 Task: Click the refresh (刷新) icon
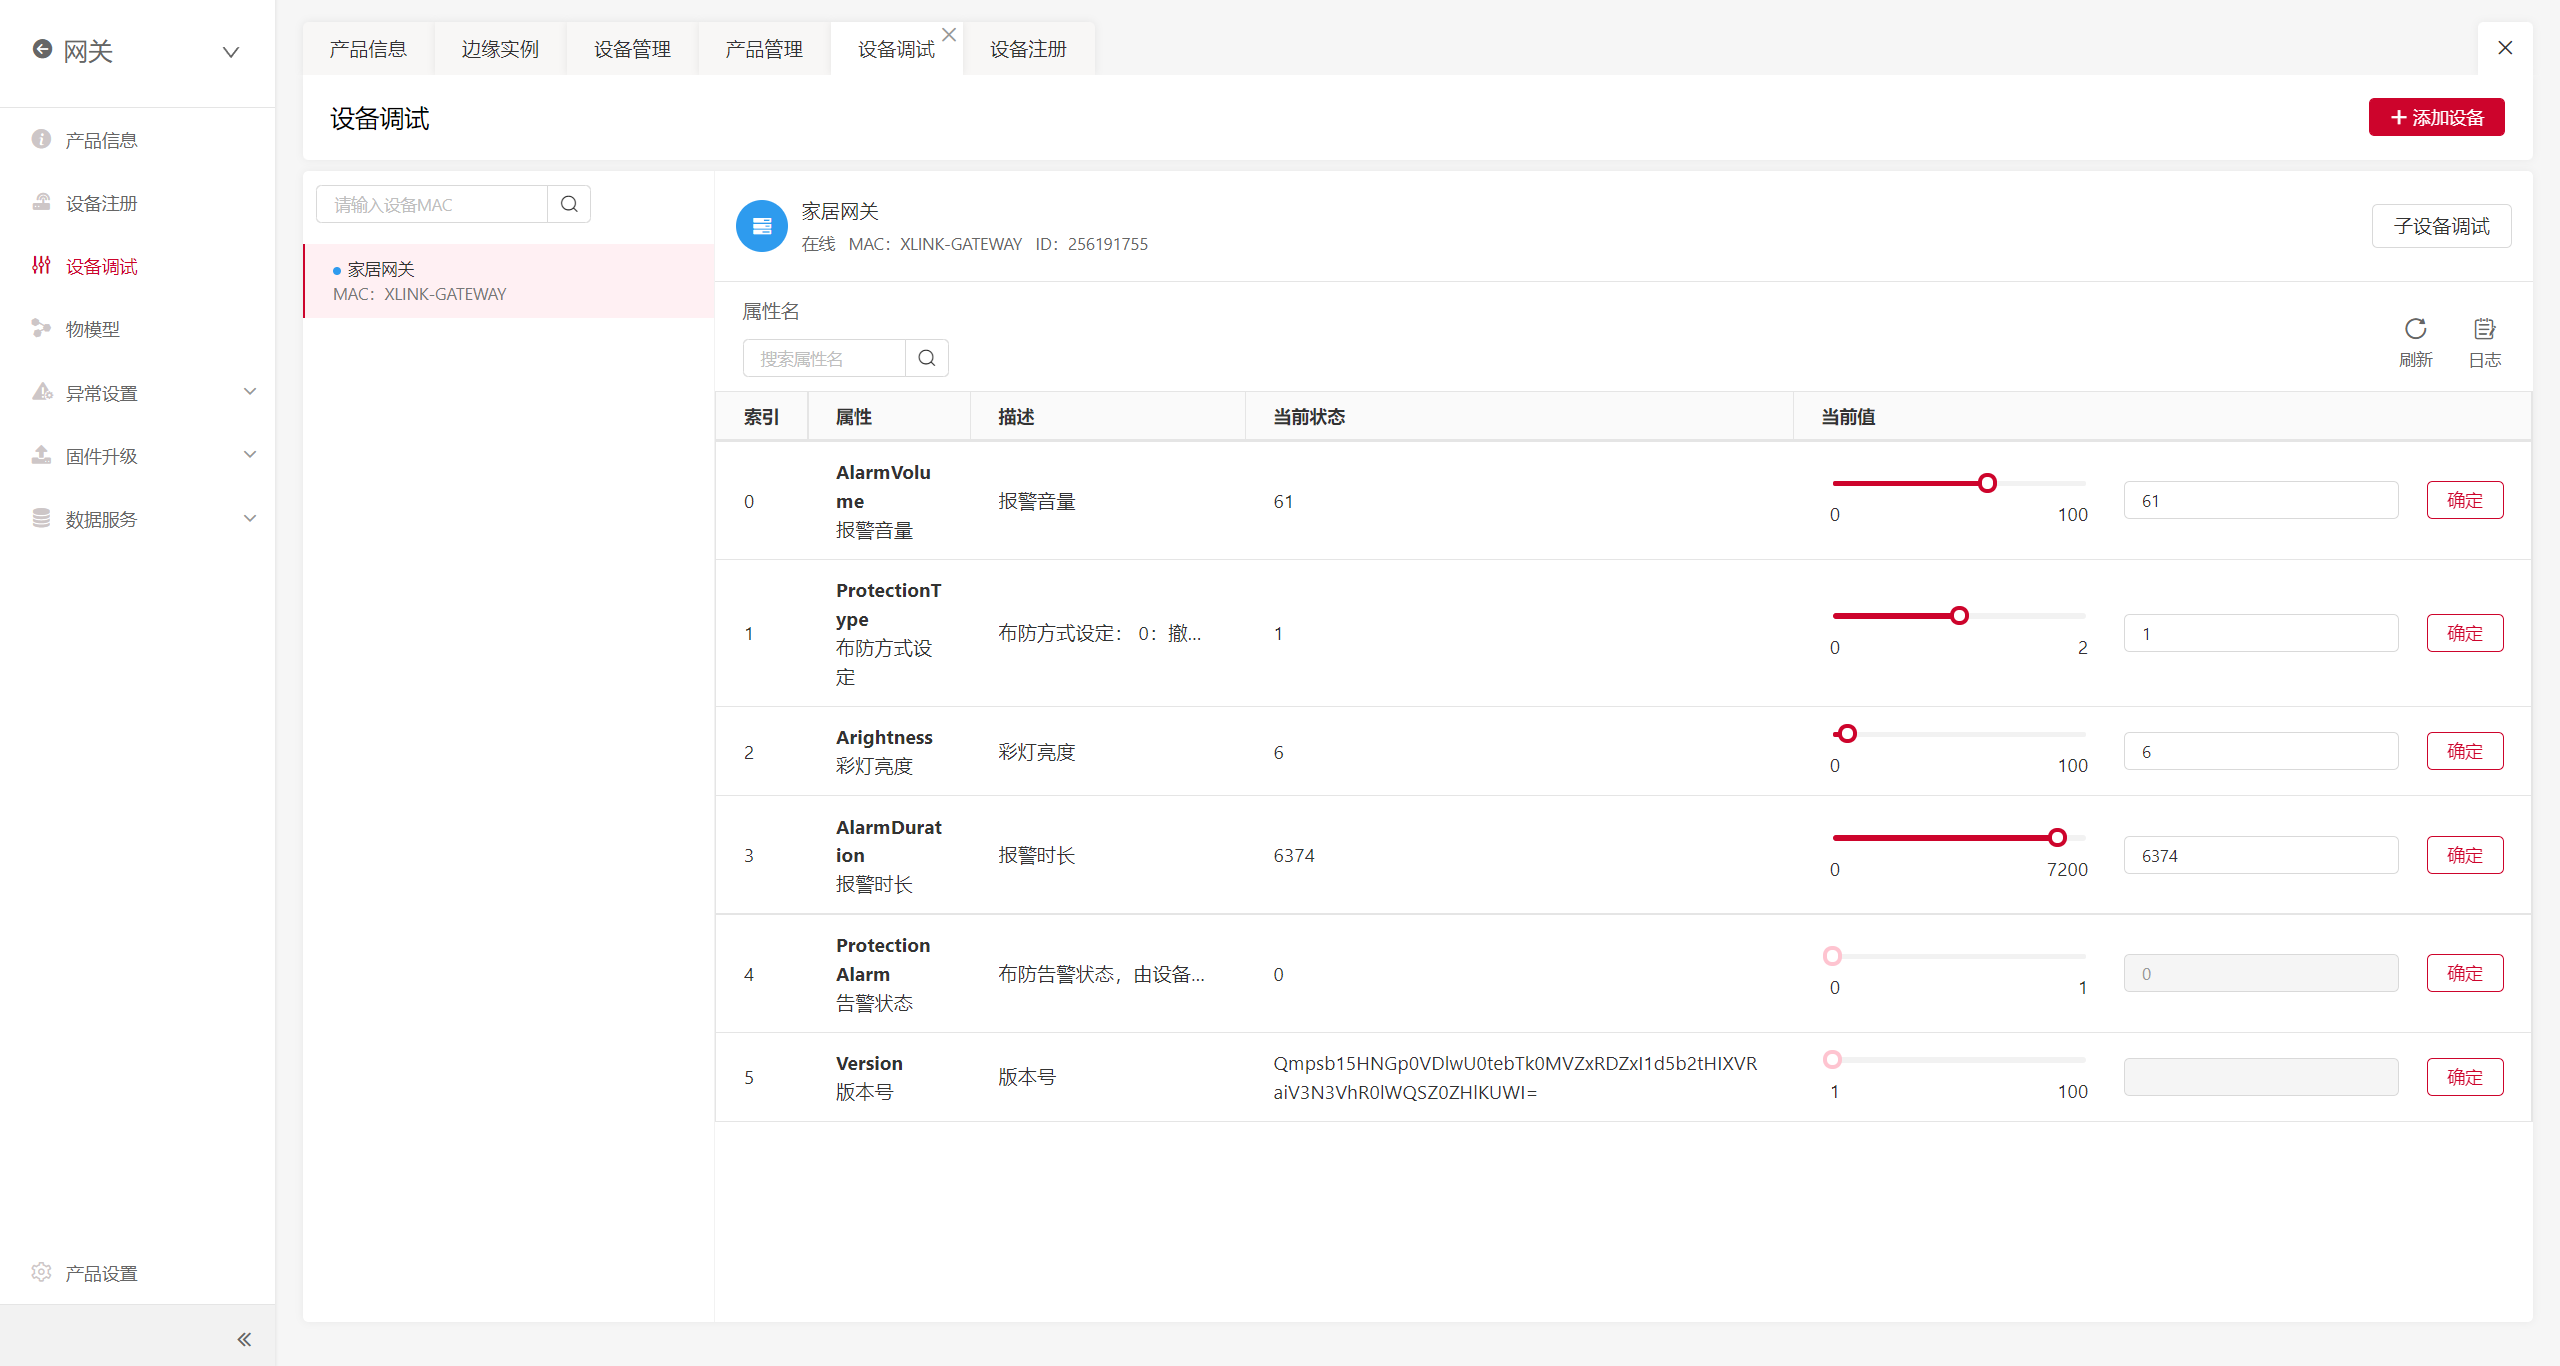2415,330
